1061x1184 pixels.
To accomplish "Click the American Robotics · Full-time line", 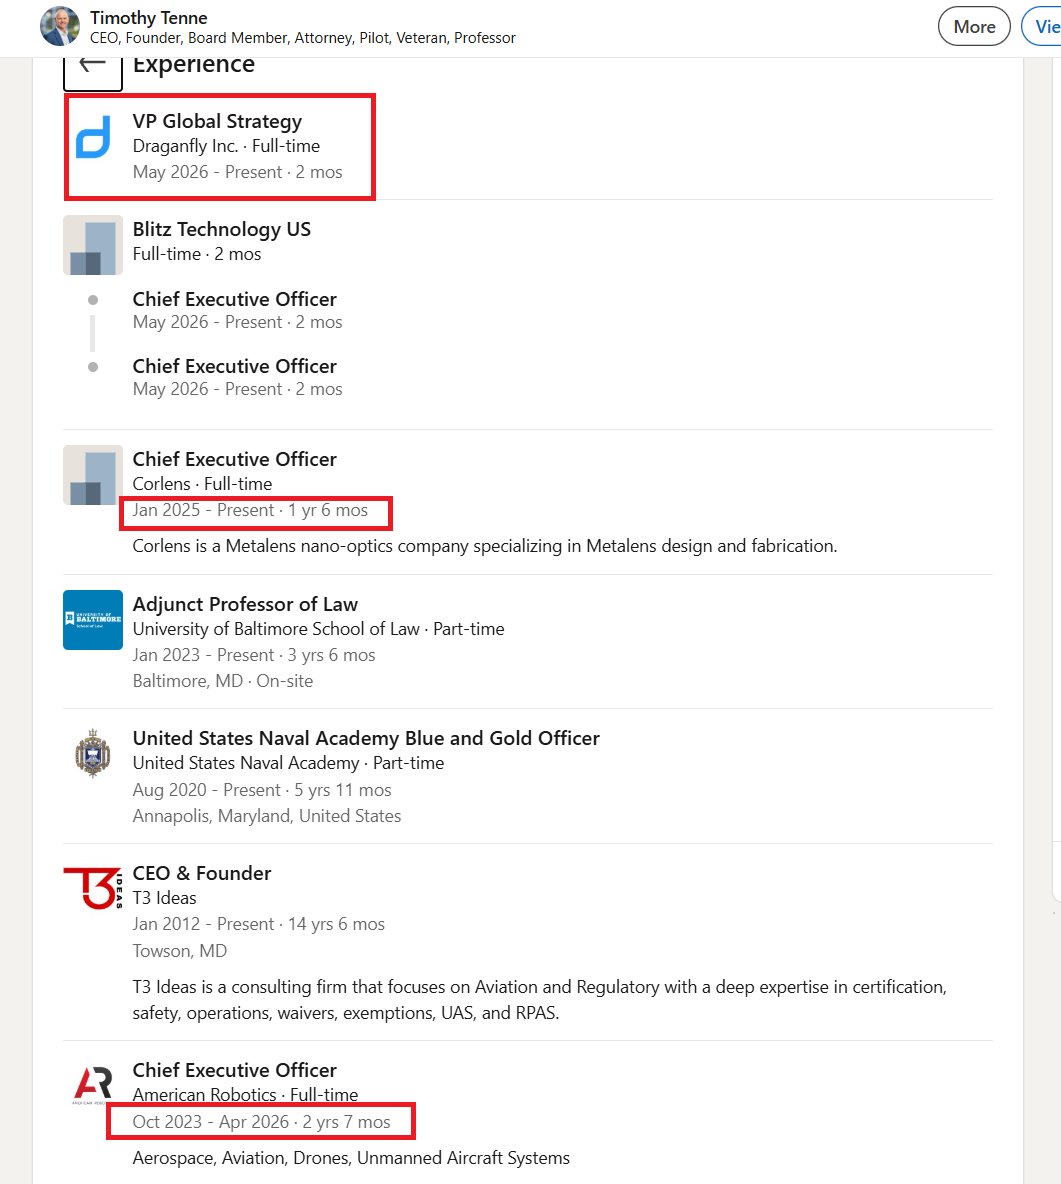I will [x=245, y=1095].
